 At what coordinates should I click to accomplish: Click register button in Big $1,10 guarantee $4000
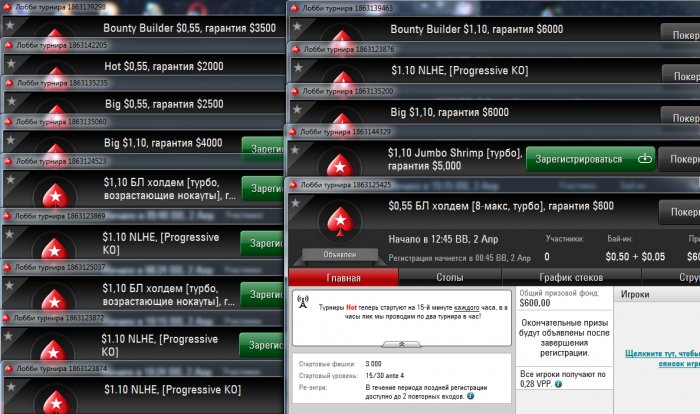(x=262, y=149)
